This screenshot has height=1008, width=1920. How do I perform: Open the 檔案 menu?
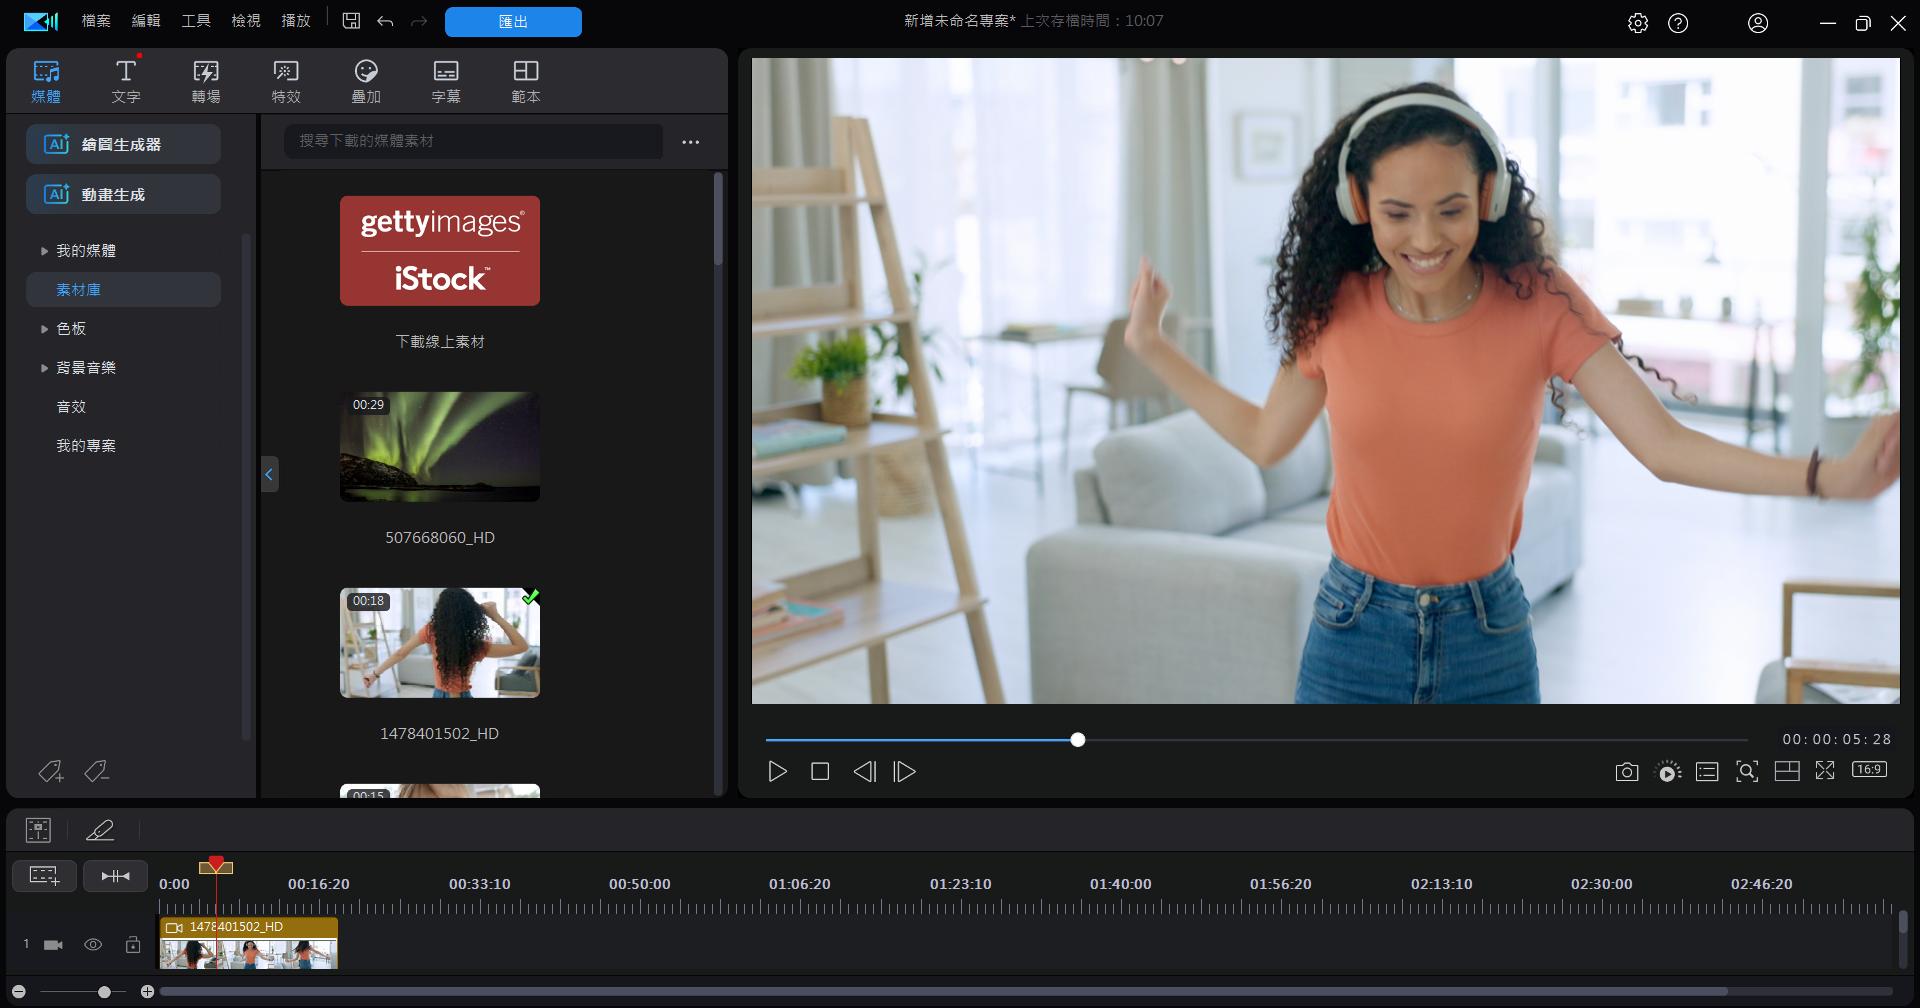pyautogui.click(x=96, y=21)
